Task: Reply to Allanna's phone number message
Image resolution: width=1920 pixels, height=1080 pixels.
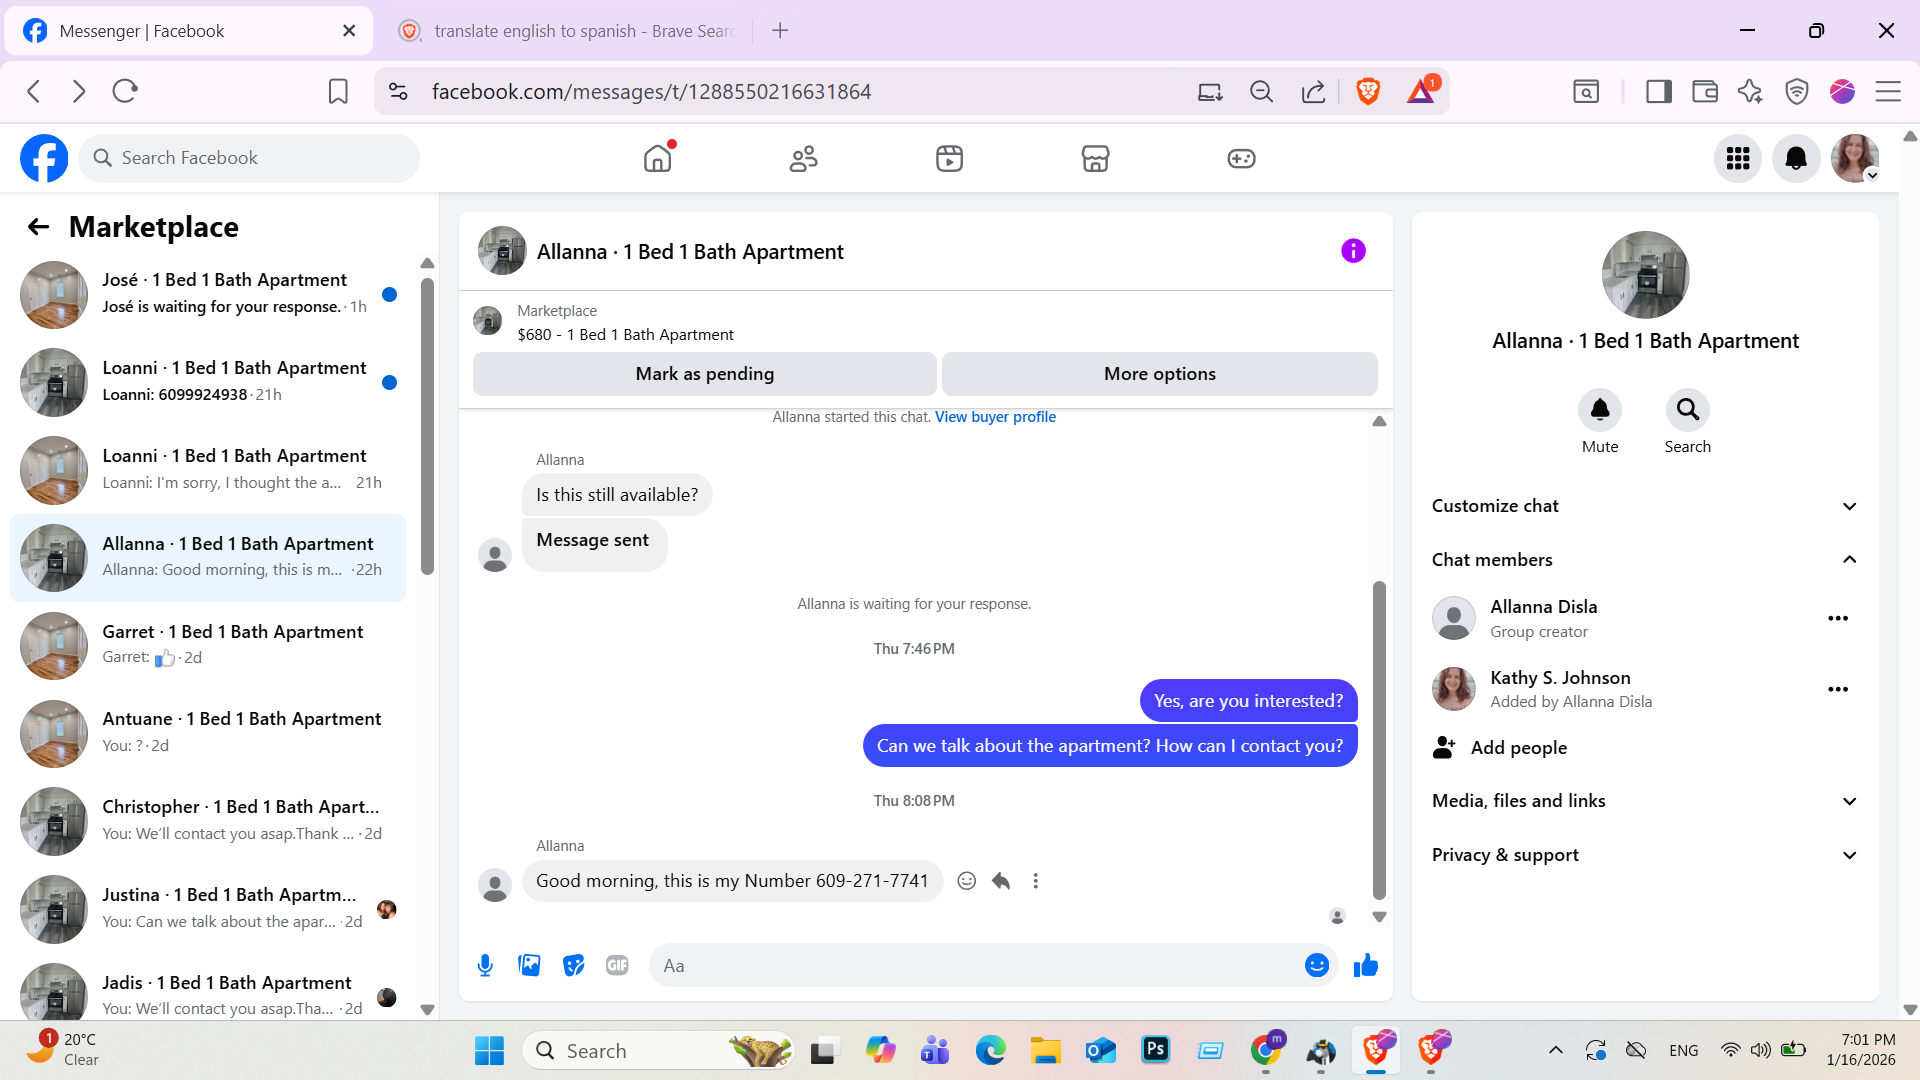Action: click(1001, 881)
